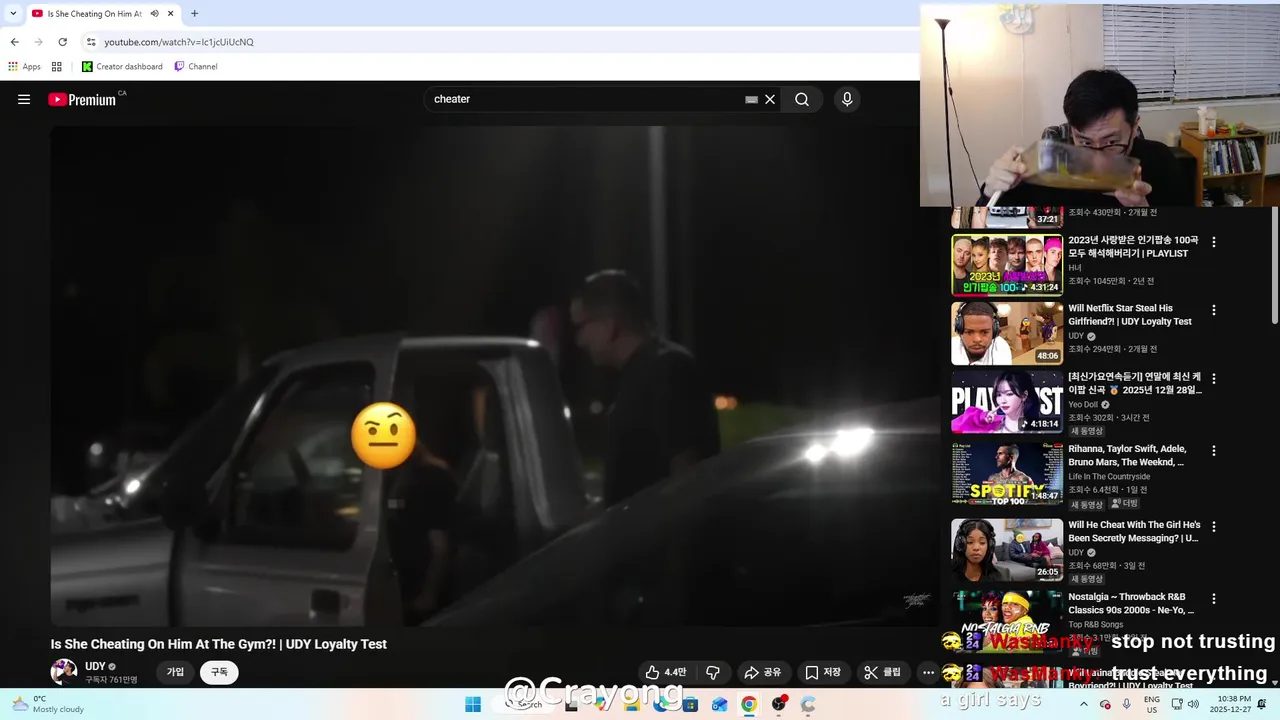The width and height of the screenshot is (1280, 720).
Task: View site information icon in address bar
Action: tap(91, 42)
